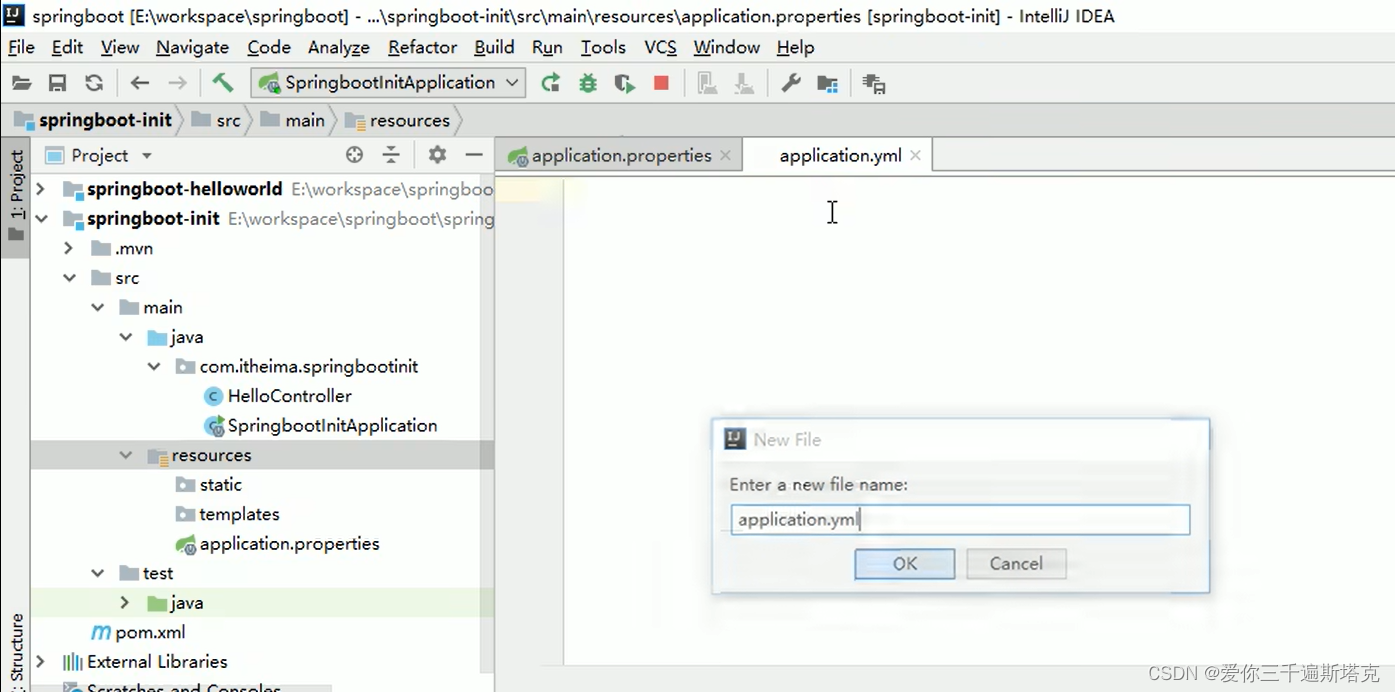This screenshot has width=1395, height=692.
Task: Click the Open folder toolbar icon
Action: tap(22, 83)
